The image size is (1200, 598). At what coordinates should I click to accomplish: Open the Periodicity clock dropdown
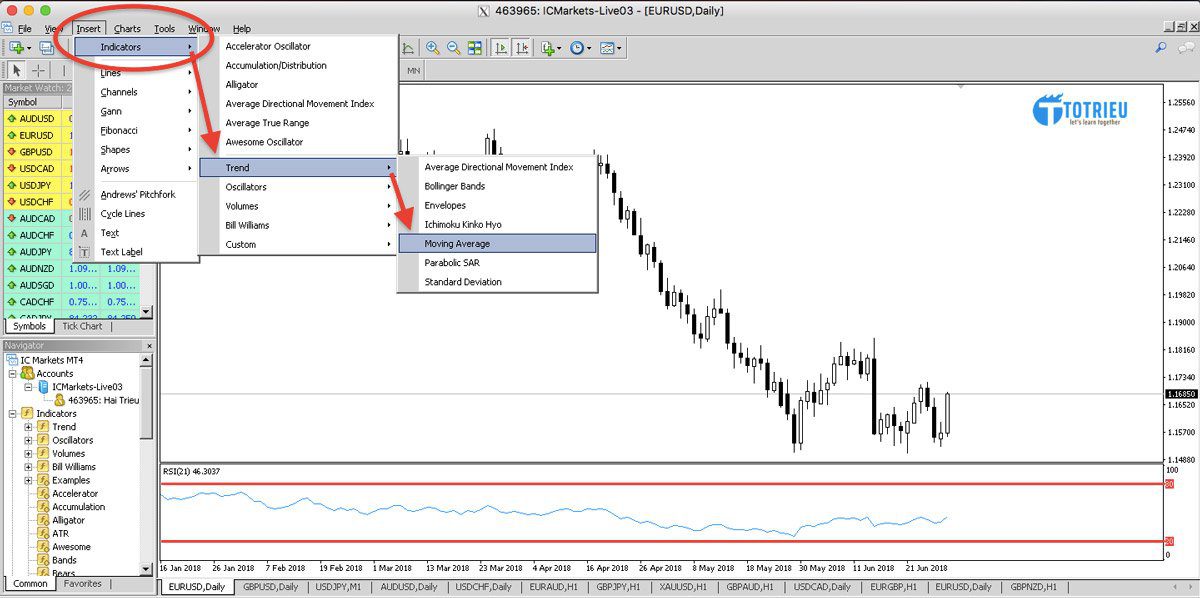(x=580, y=48)
